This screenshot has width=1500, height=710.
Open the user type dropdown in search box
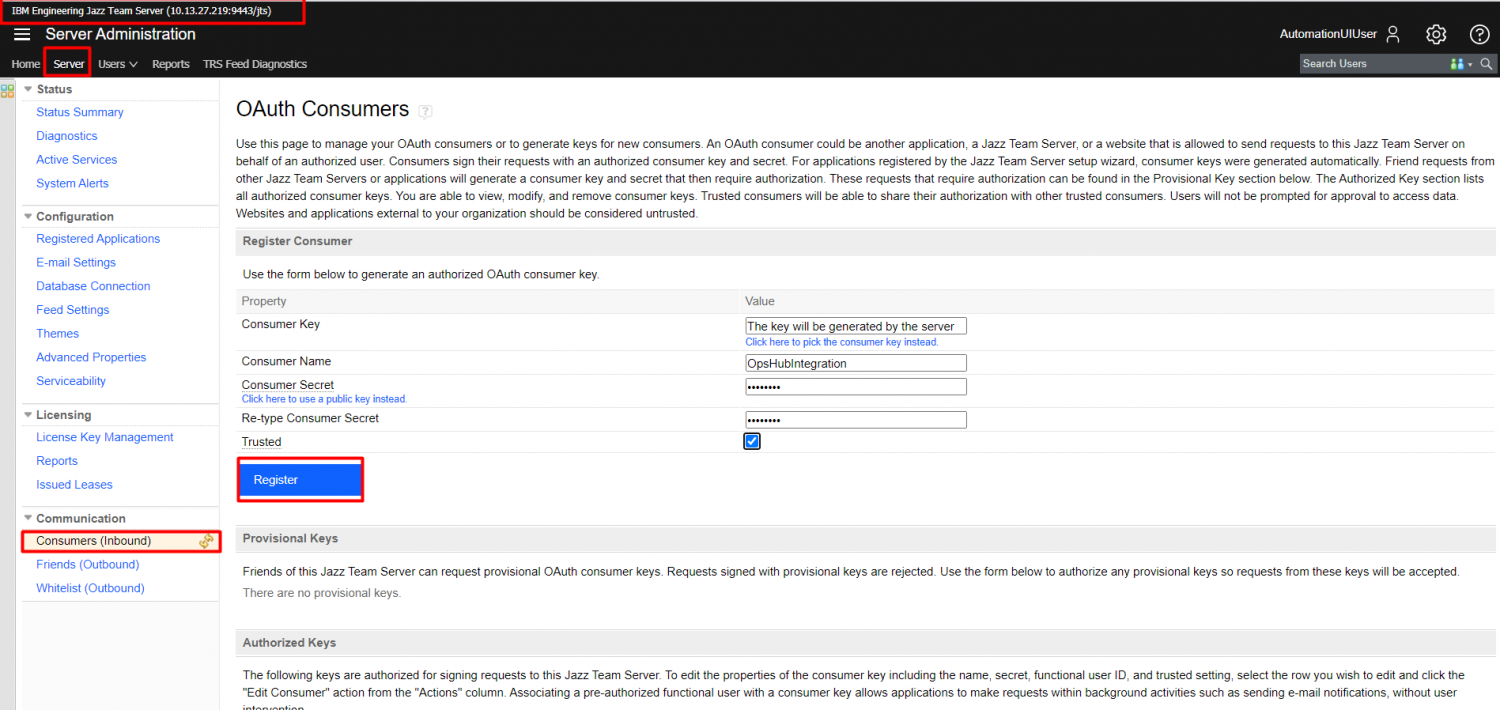(1461, 64)
